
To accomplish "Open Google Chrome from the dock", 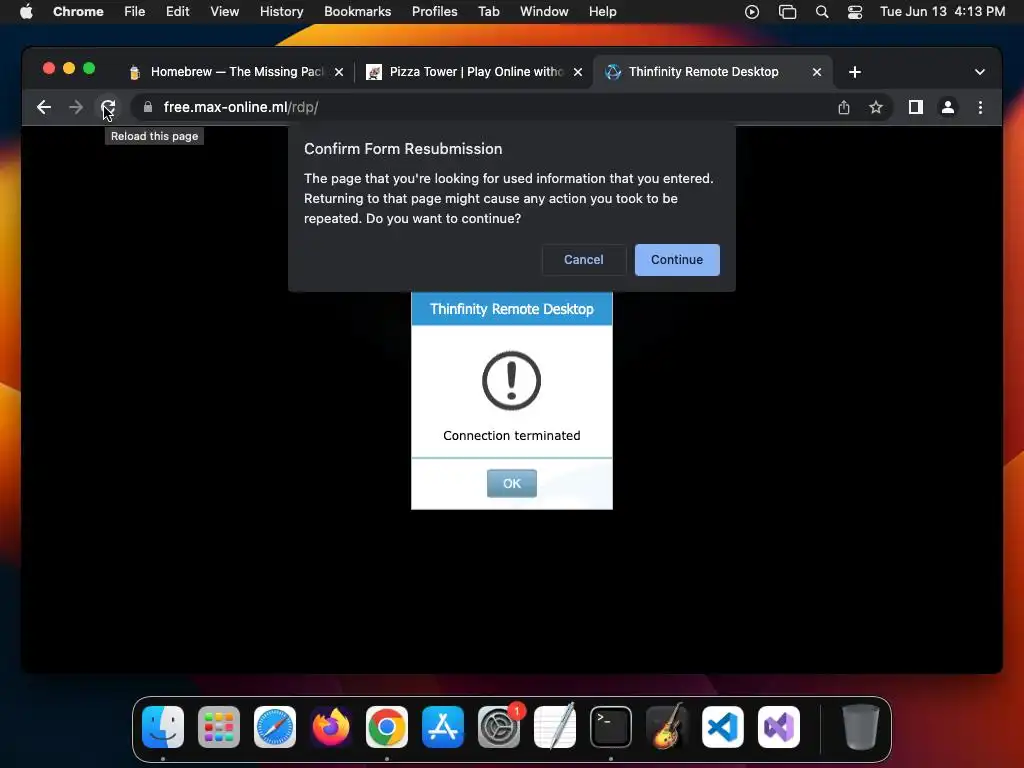I will pyautogui.click(x=387, y=727).
